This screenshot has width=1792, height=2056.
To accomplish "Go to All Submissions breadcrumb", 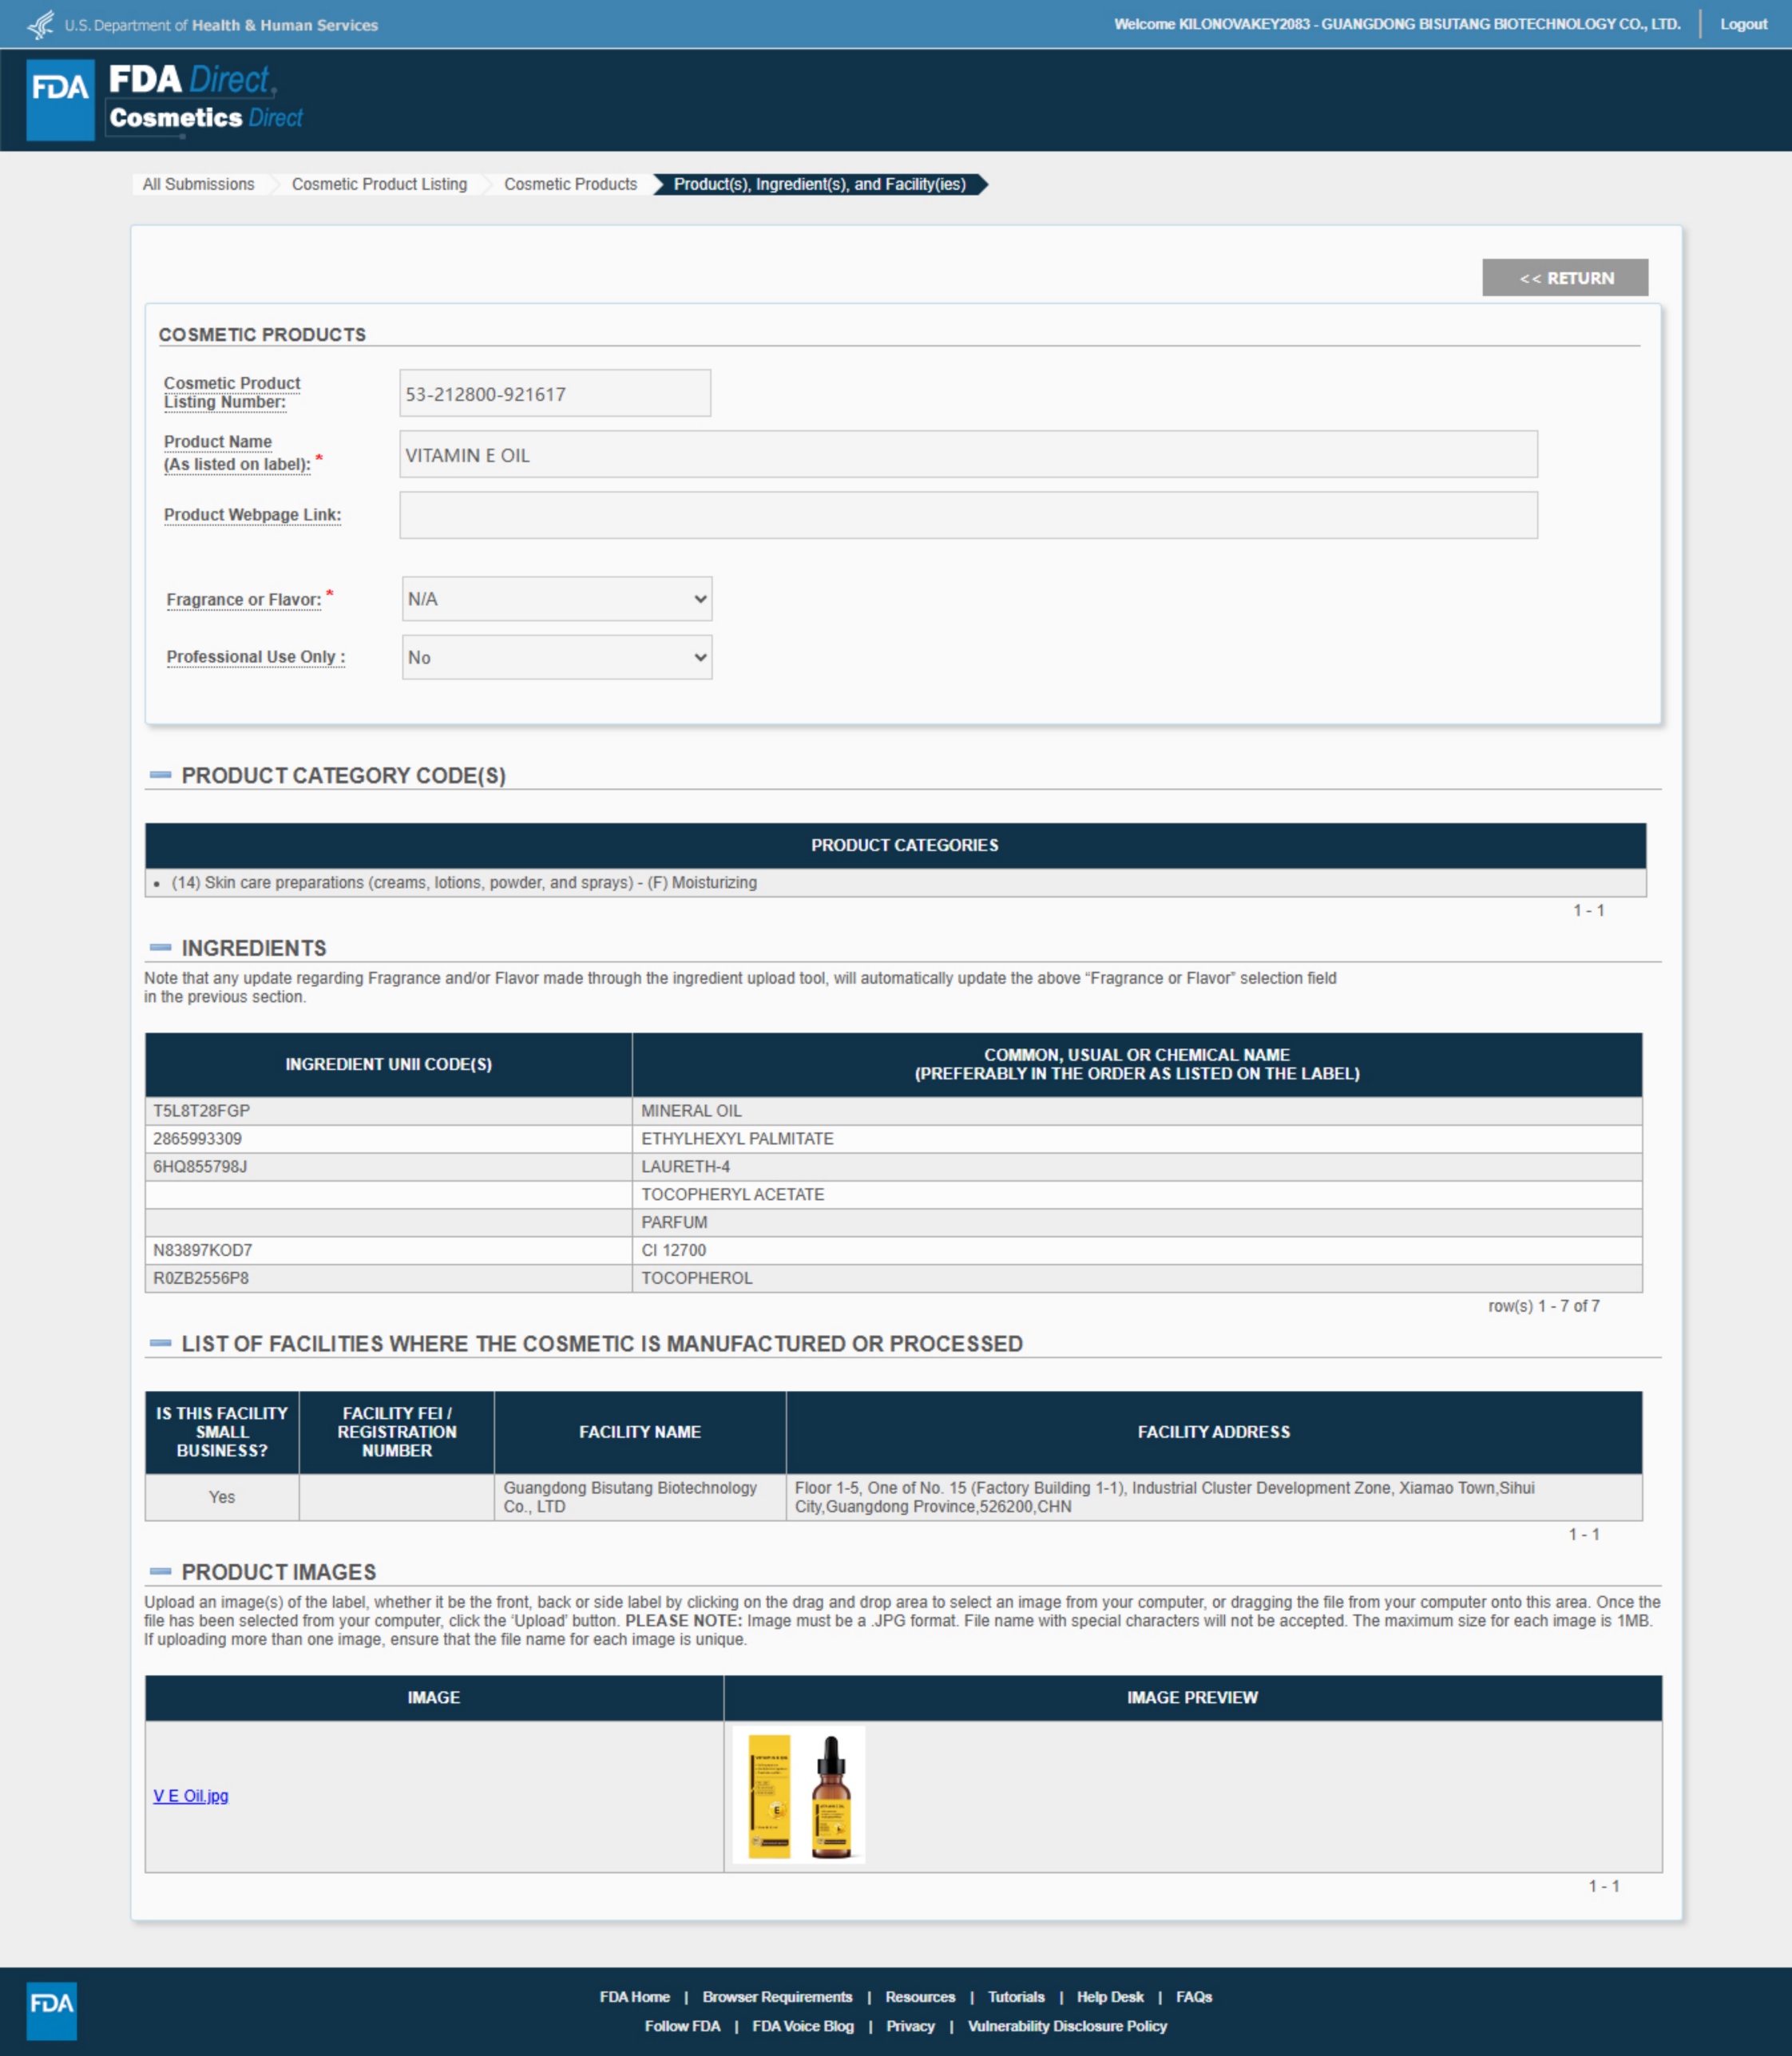I will pyautogui.click(x=198, y=184).
